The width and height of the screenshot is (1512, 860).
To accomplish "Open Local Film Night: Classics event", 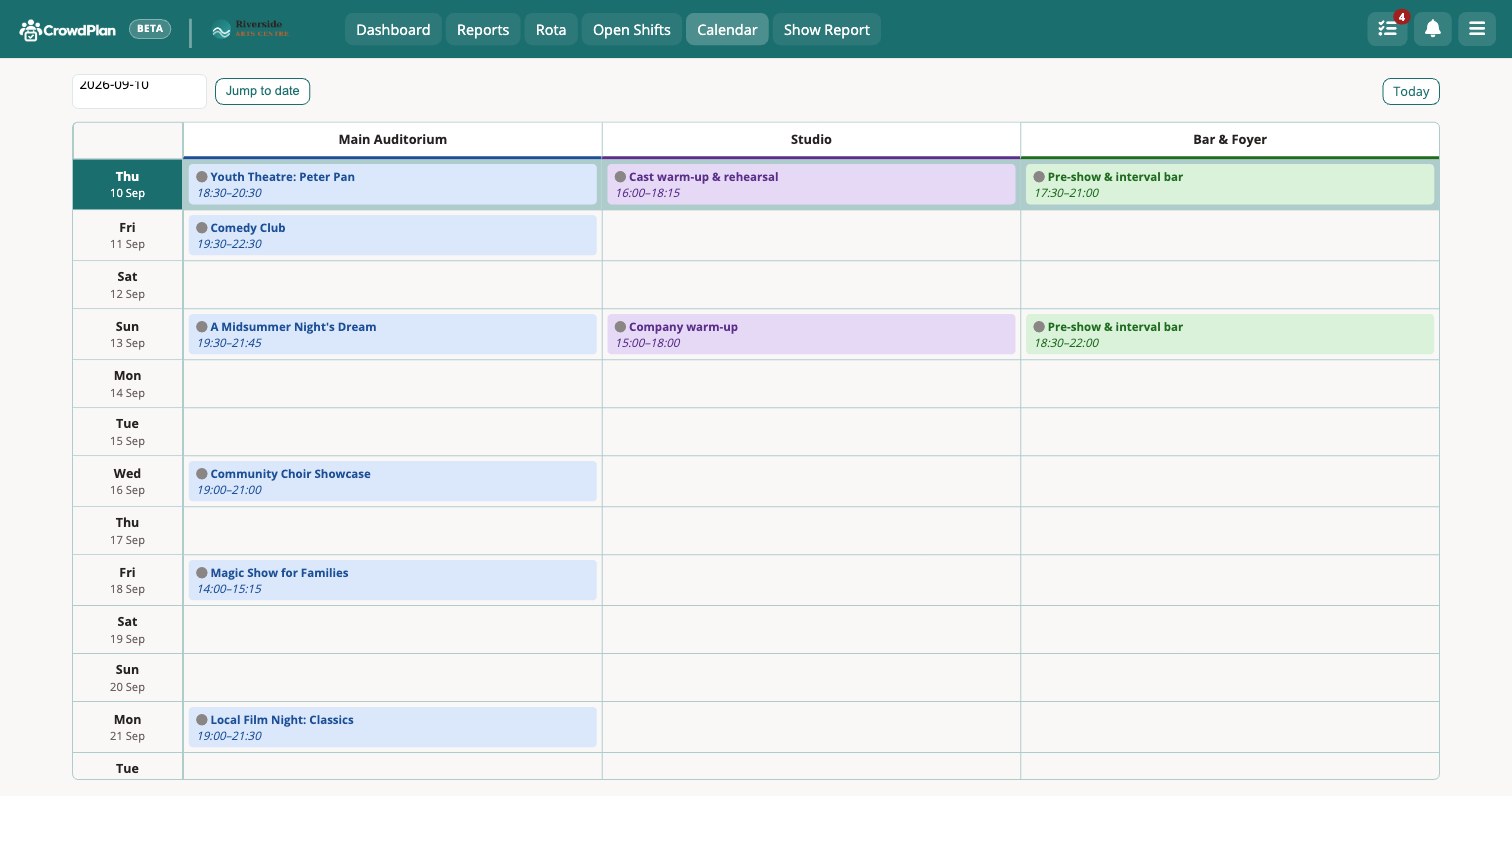I will point(393,727).
